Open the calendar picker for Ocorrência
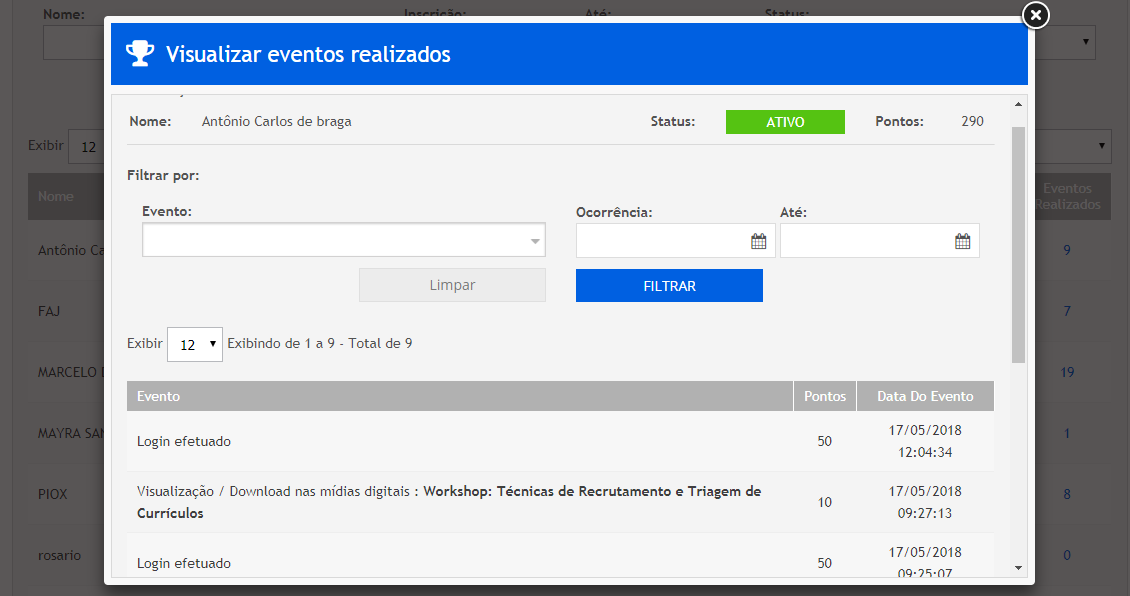1130x596 pixels. point(758,241)
